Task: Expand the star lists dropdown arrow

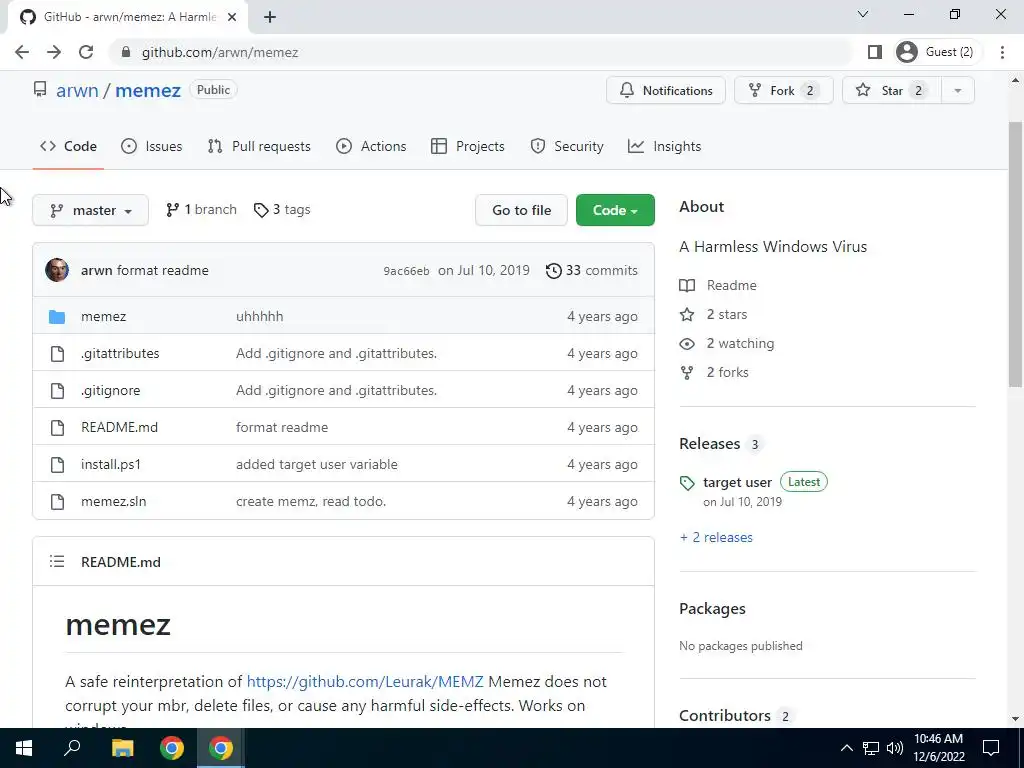Action: tap(958, 90)
